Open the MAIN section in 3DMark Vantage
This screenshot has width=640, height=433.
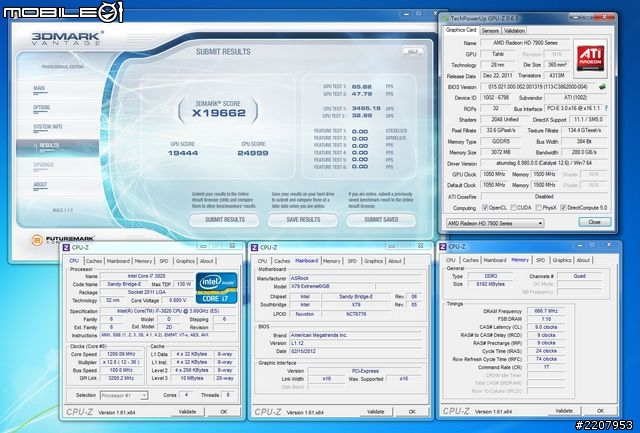pos(39,89)
